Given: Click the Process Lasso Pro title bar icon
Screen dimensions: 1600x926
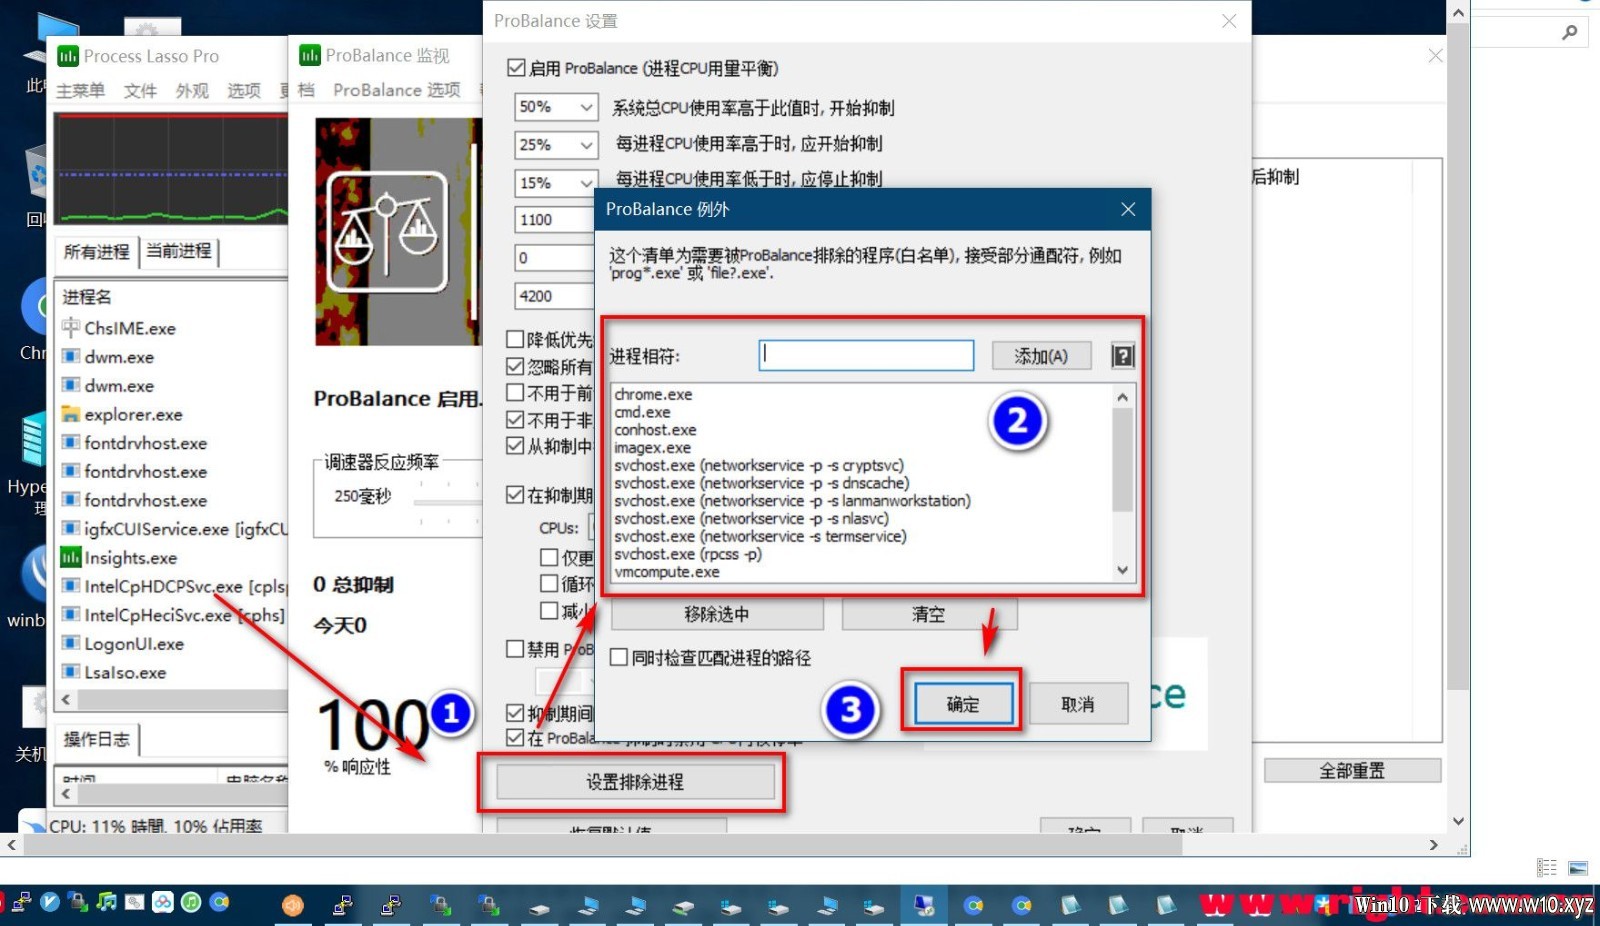Looking at the screenshot, I should point(68,56).
